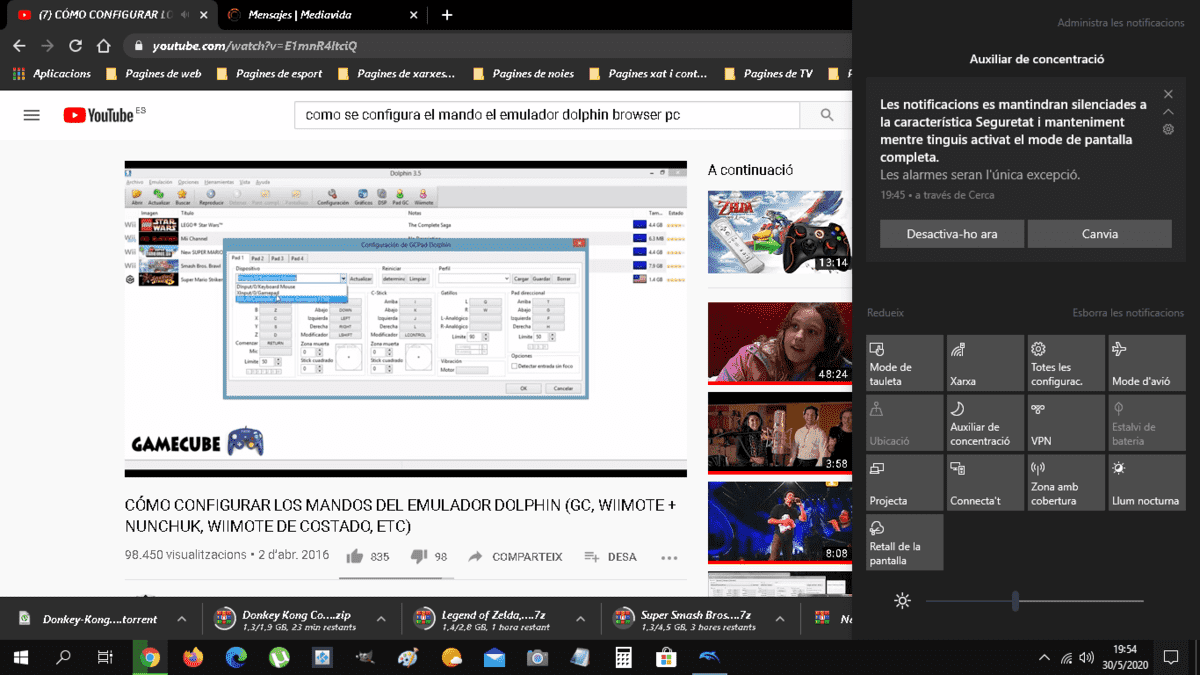This screenshot has height=675, width=1200.
Task: Toggle Auxiliar de concentració quick action
Action: click(985, 423)
